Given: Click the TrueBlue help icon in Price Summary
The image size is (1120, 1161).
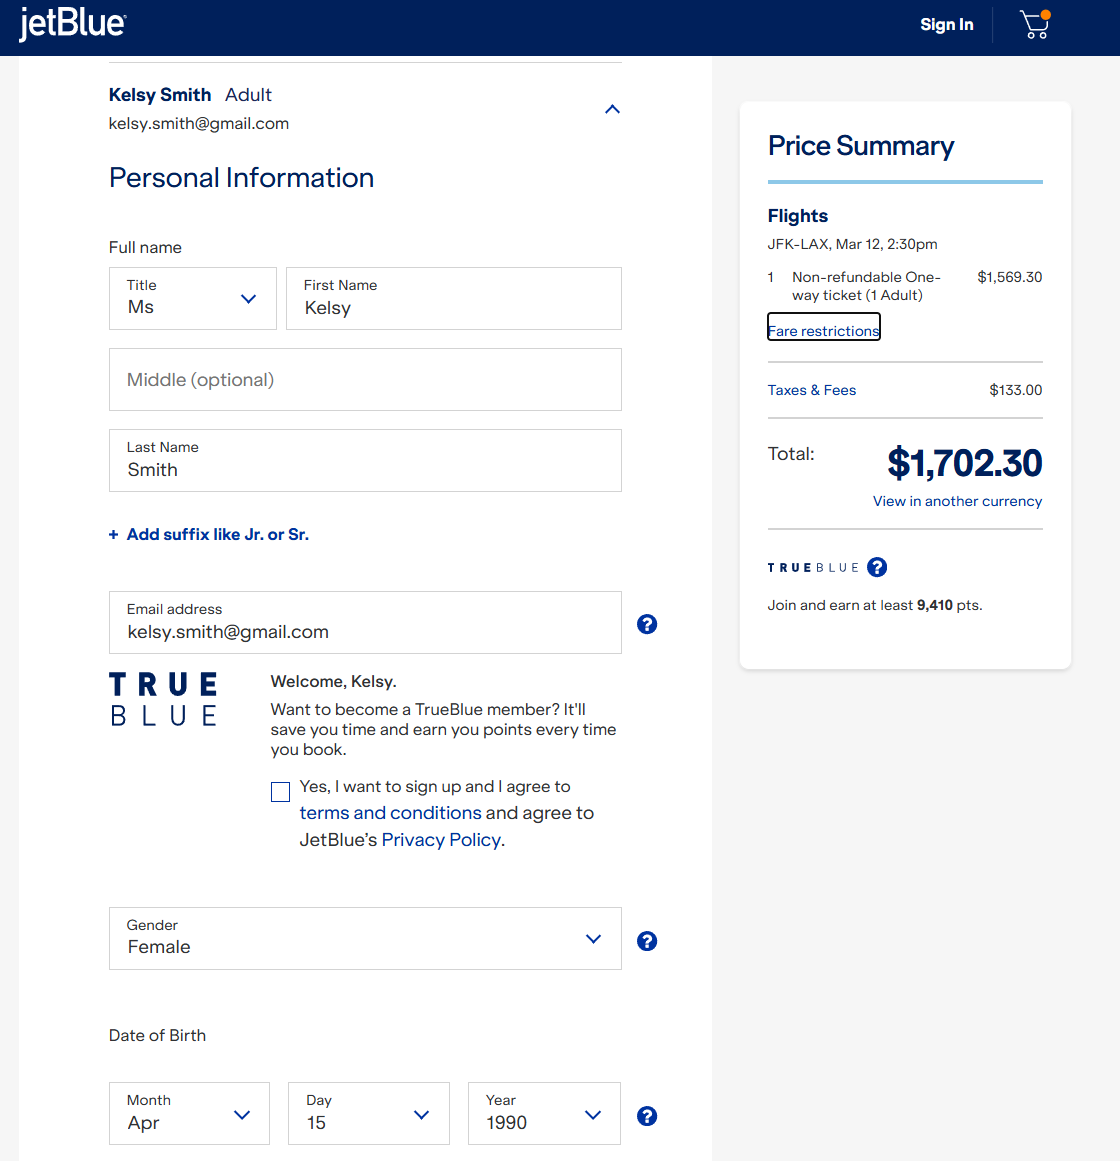Looking at the screenshot, I should point(877,567).
